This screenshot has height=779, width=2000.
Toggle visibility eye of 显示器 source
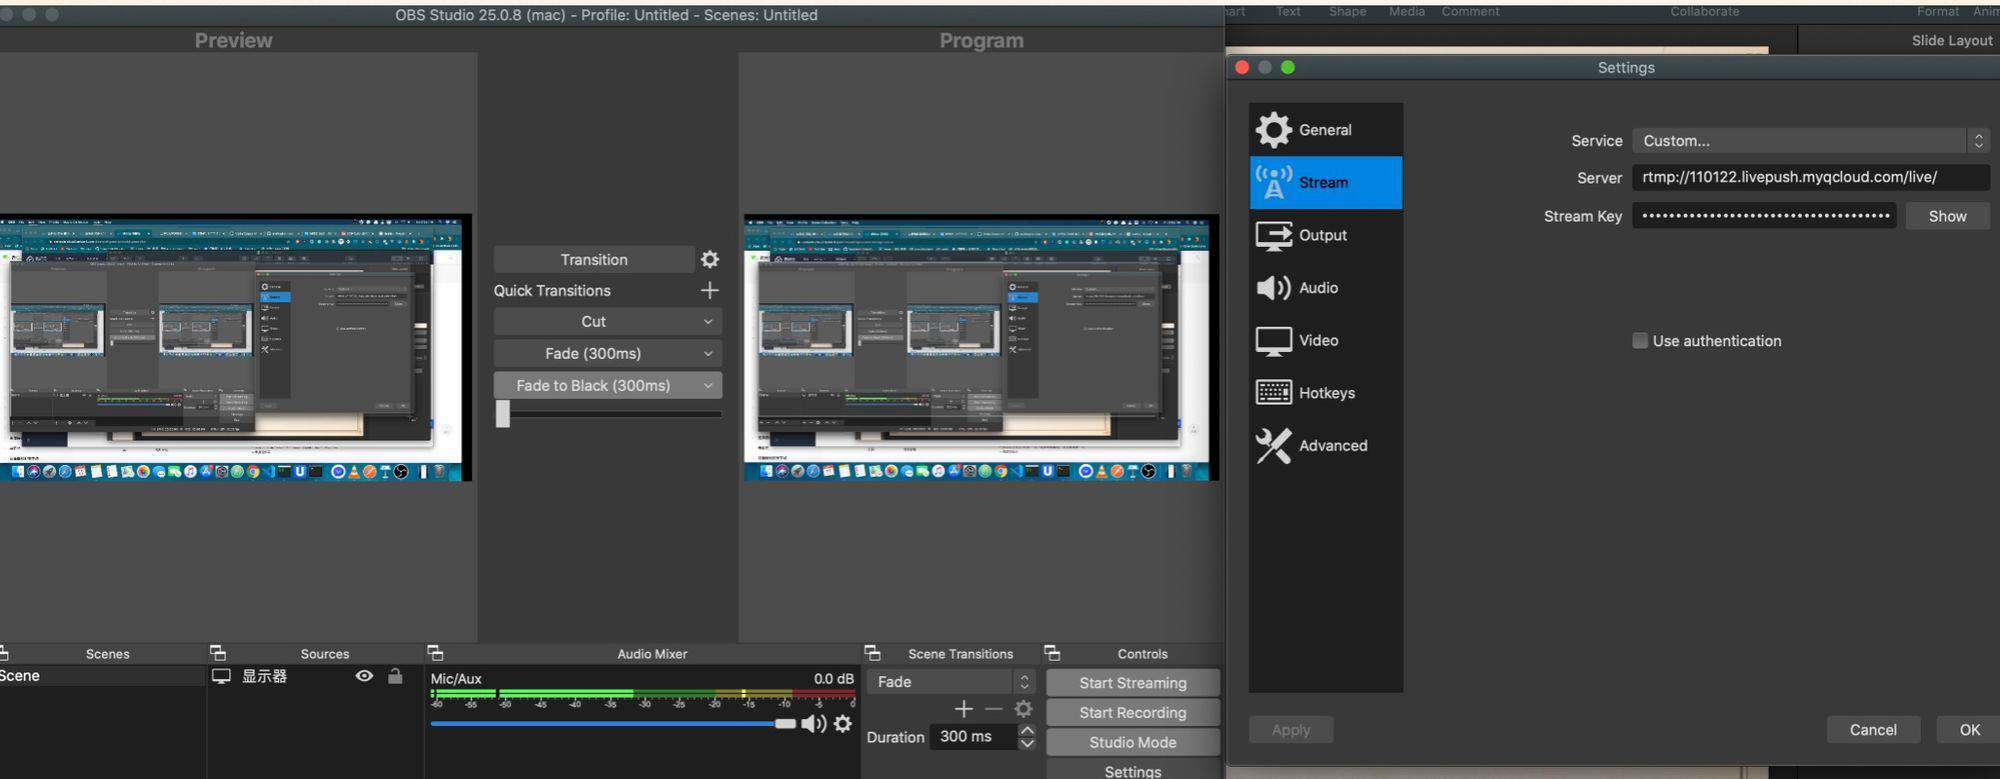364,676
